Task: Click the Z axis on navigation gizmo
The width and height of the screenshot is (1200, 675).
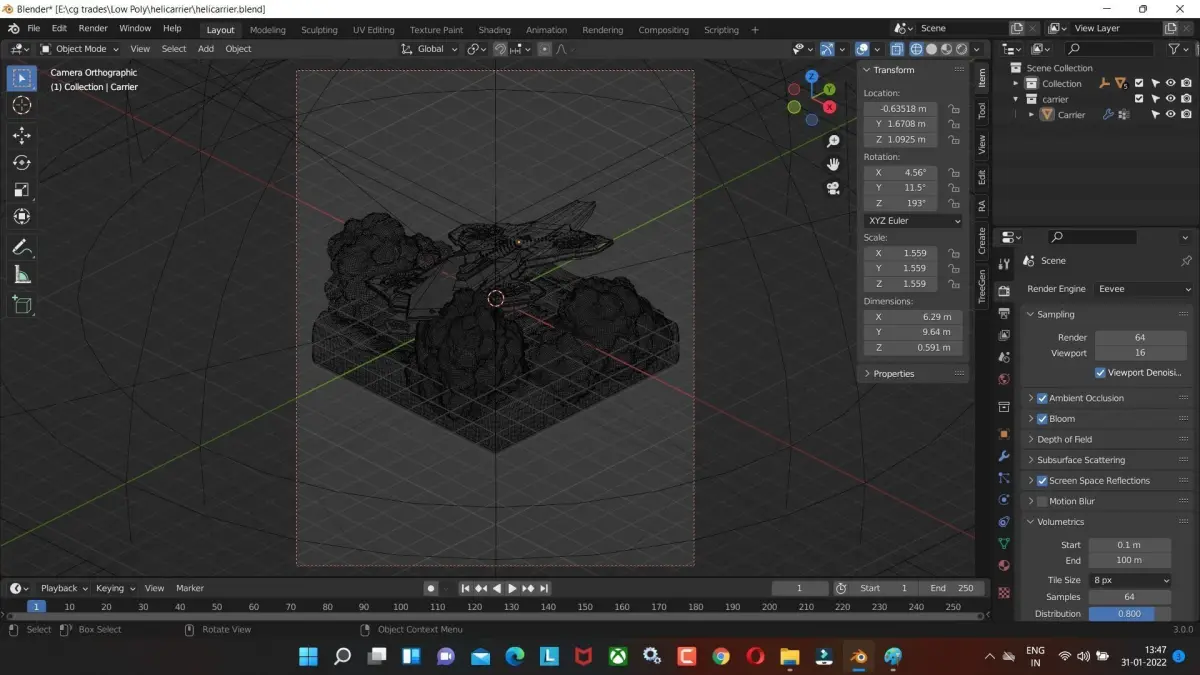Action: pyautogui.click(x=812, y=76)
